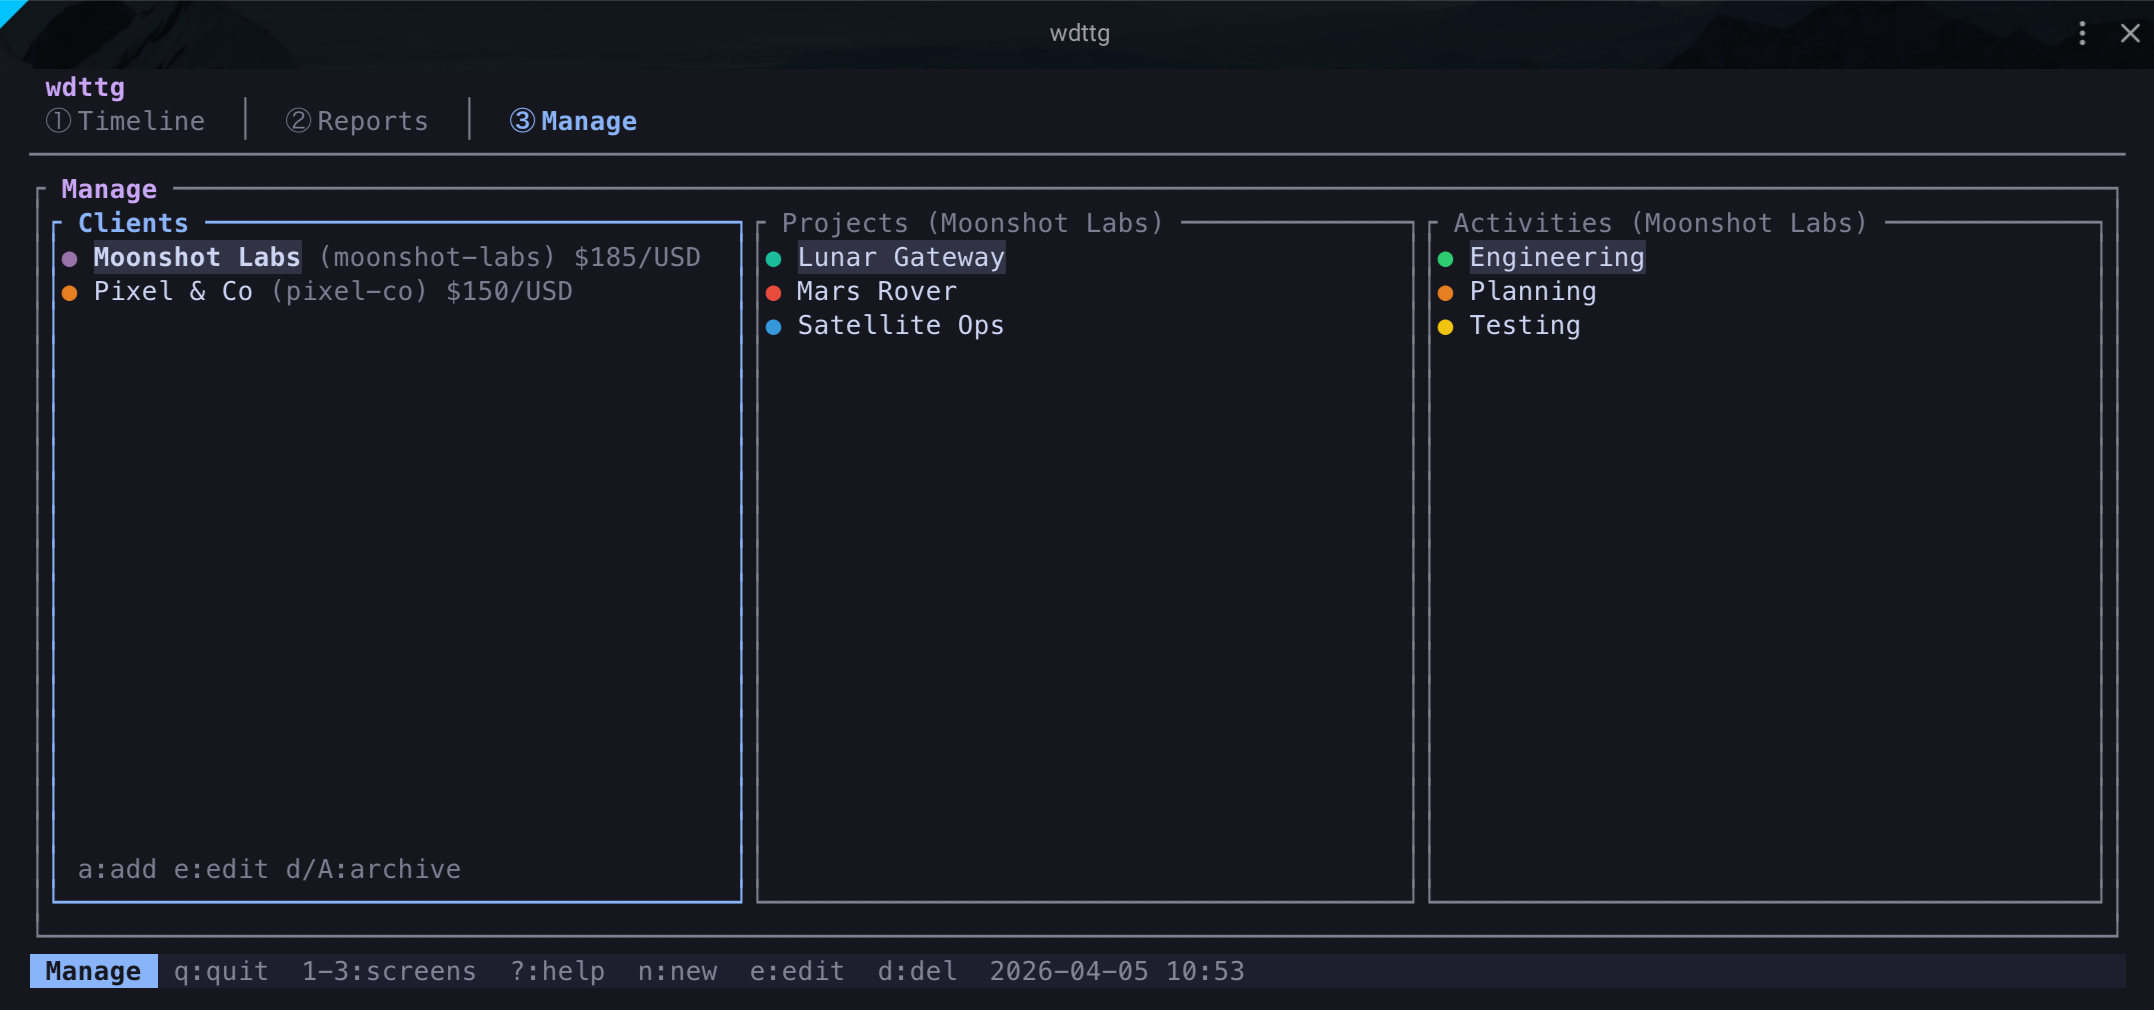Focus the Activities (Moonshot Labs) pane title
2154x1010 pixels.
click(x=1661, y=223)
